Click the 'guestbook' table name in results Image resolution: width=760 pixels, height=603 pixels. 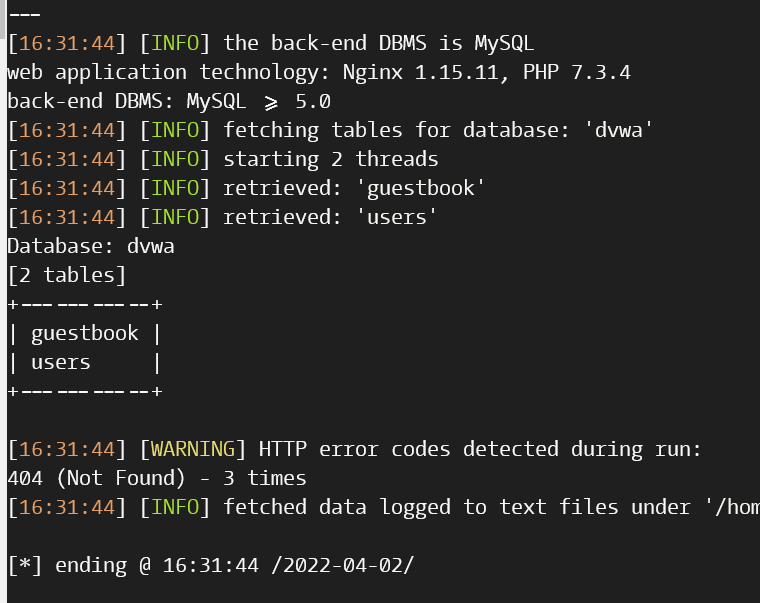(85, 334)
